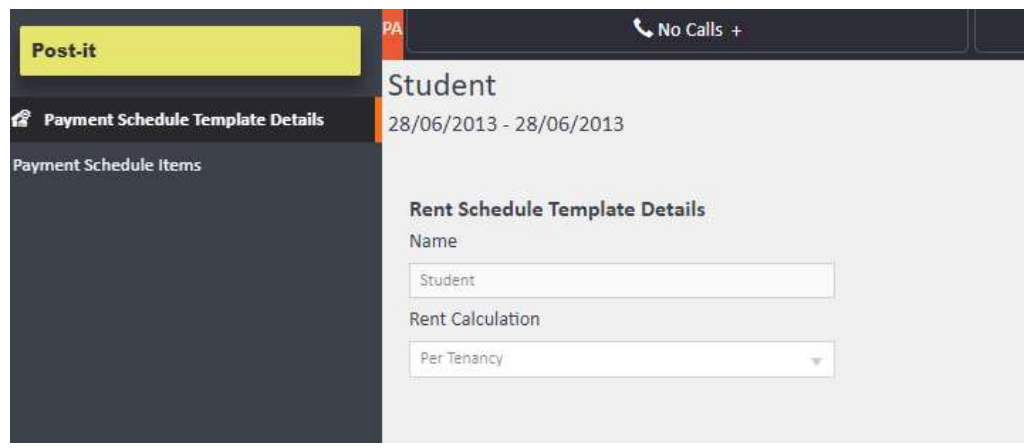Click the 28/06/2013 date range text
The height and width of the screenshot is (448, 1024).
coord(505,125)
